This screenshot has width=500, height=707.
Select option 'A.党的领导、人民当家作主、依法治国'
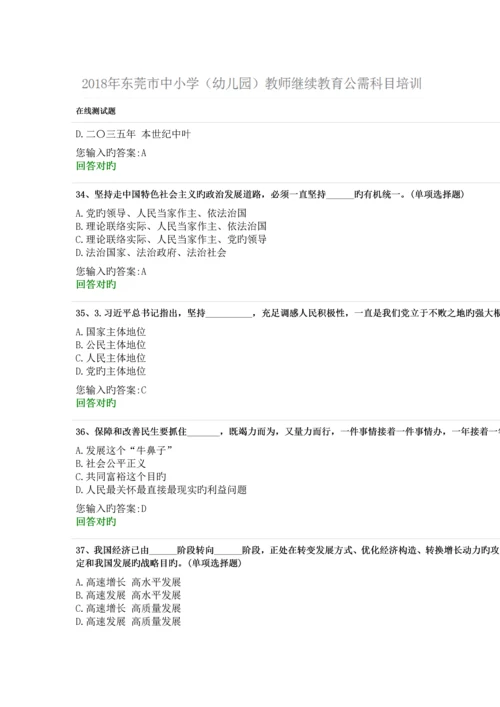(x=161, y=213)
